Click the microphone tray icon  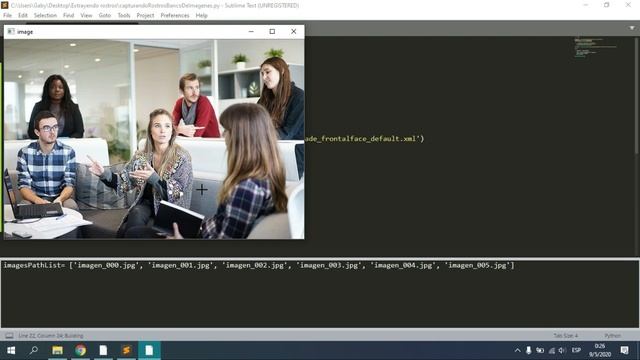point(529,350)
